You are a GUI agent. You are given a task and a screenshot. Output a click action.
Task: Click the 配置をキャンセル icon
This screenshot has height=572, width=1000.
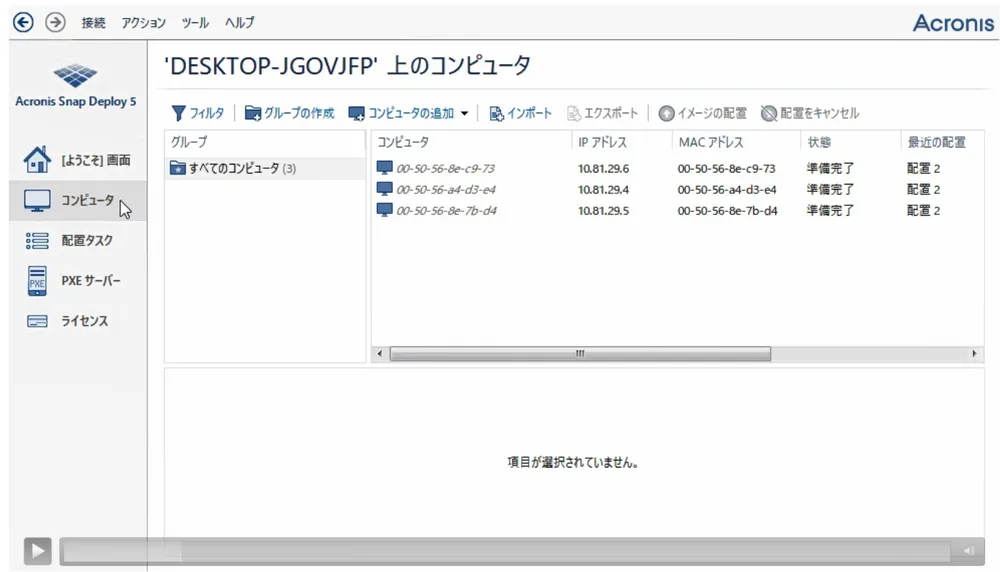[x=768, y=114]
